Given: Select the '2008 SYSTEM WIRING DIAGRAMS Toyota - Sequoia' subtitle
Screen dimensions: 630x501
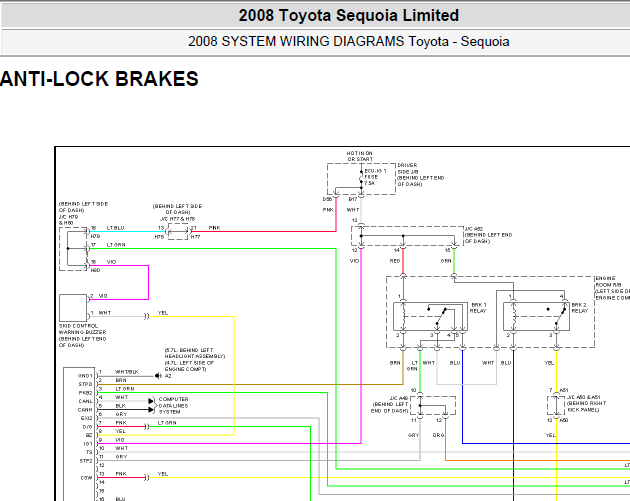Looking at the screenshot, I should pos(348,41).
